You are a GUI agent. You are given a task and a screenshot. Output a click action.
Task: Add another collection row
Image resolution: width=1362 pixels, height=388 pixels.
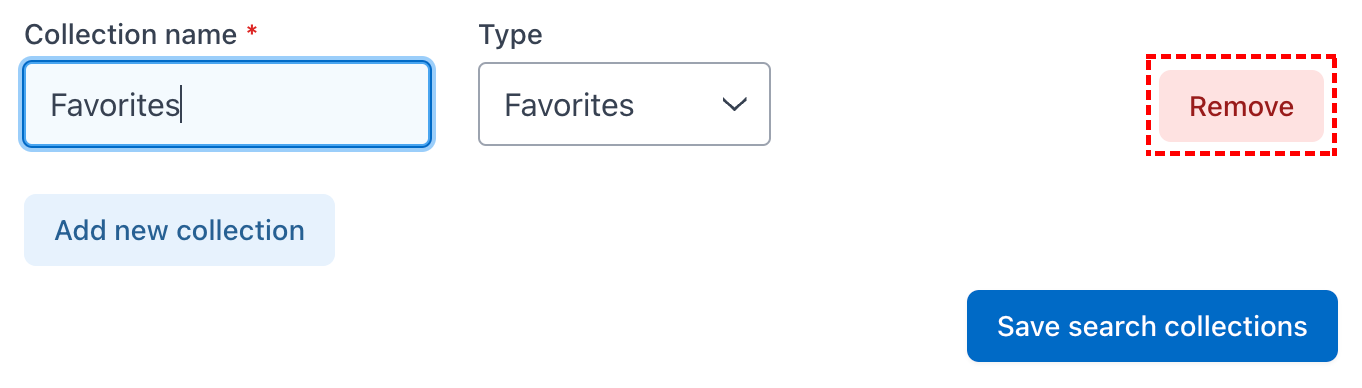(x=179, y=230)
